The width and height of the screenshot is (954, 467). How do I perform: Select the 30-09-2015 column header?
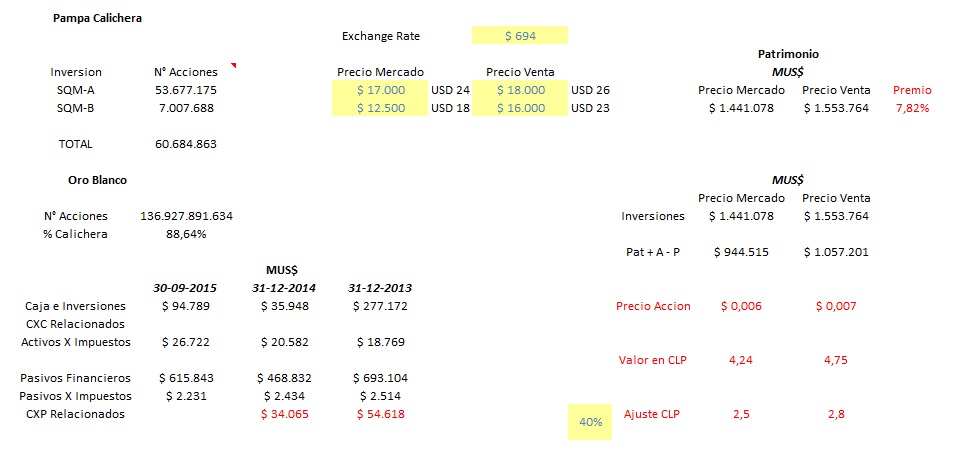click(185, 288)
